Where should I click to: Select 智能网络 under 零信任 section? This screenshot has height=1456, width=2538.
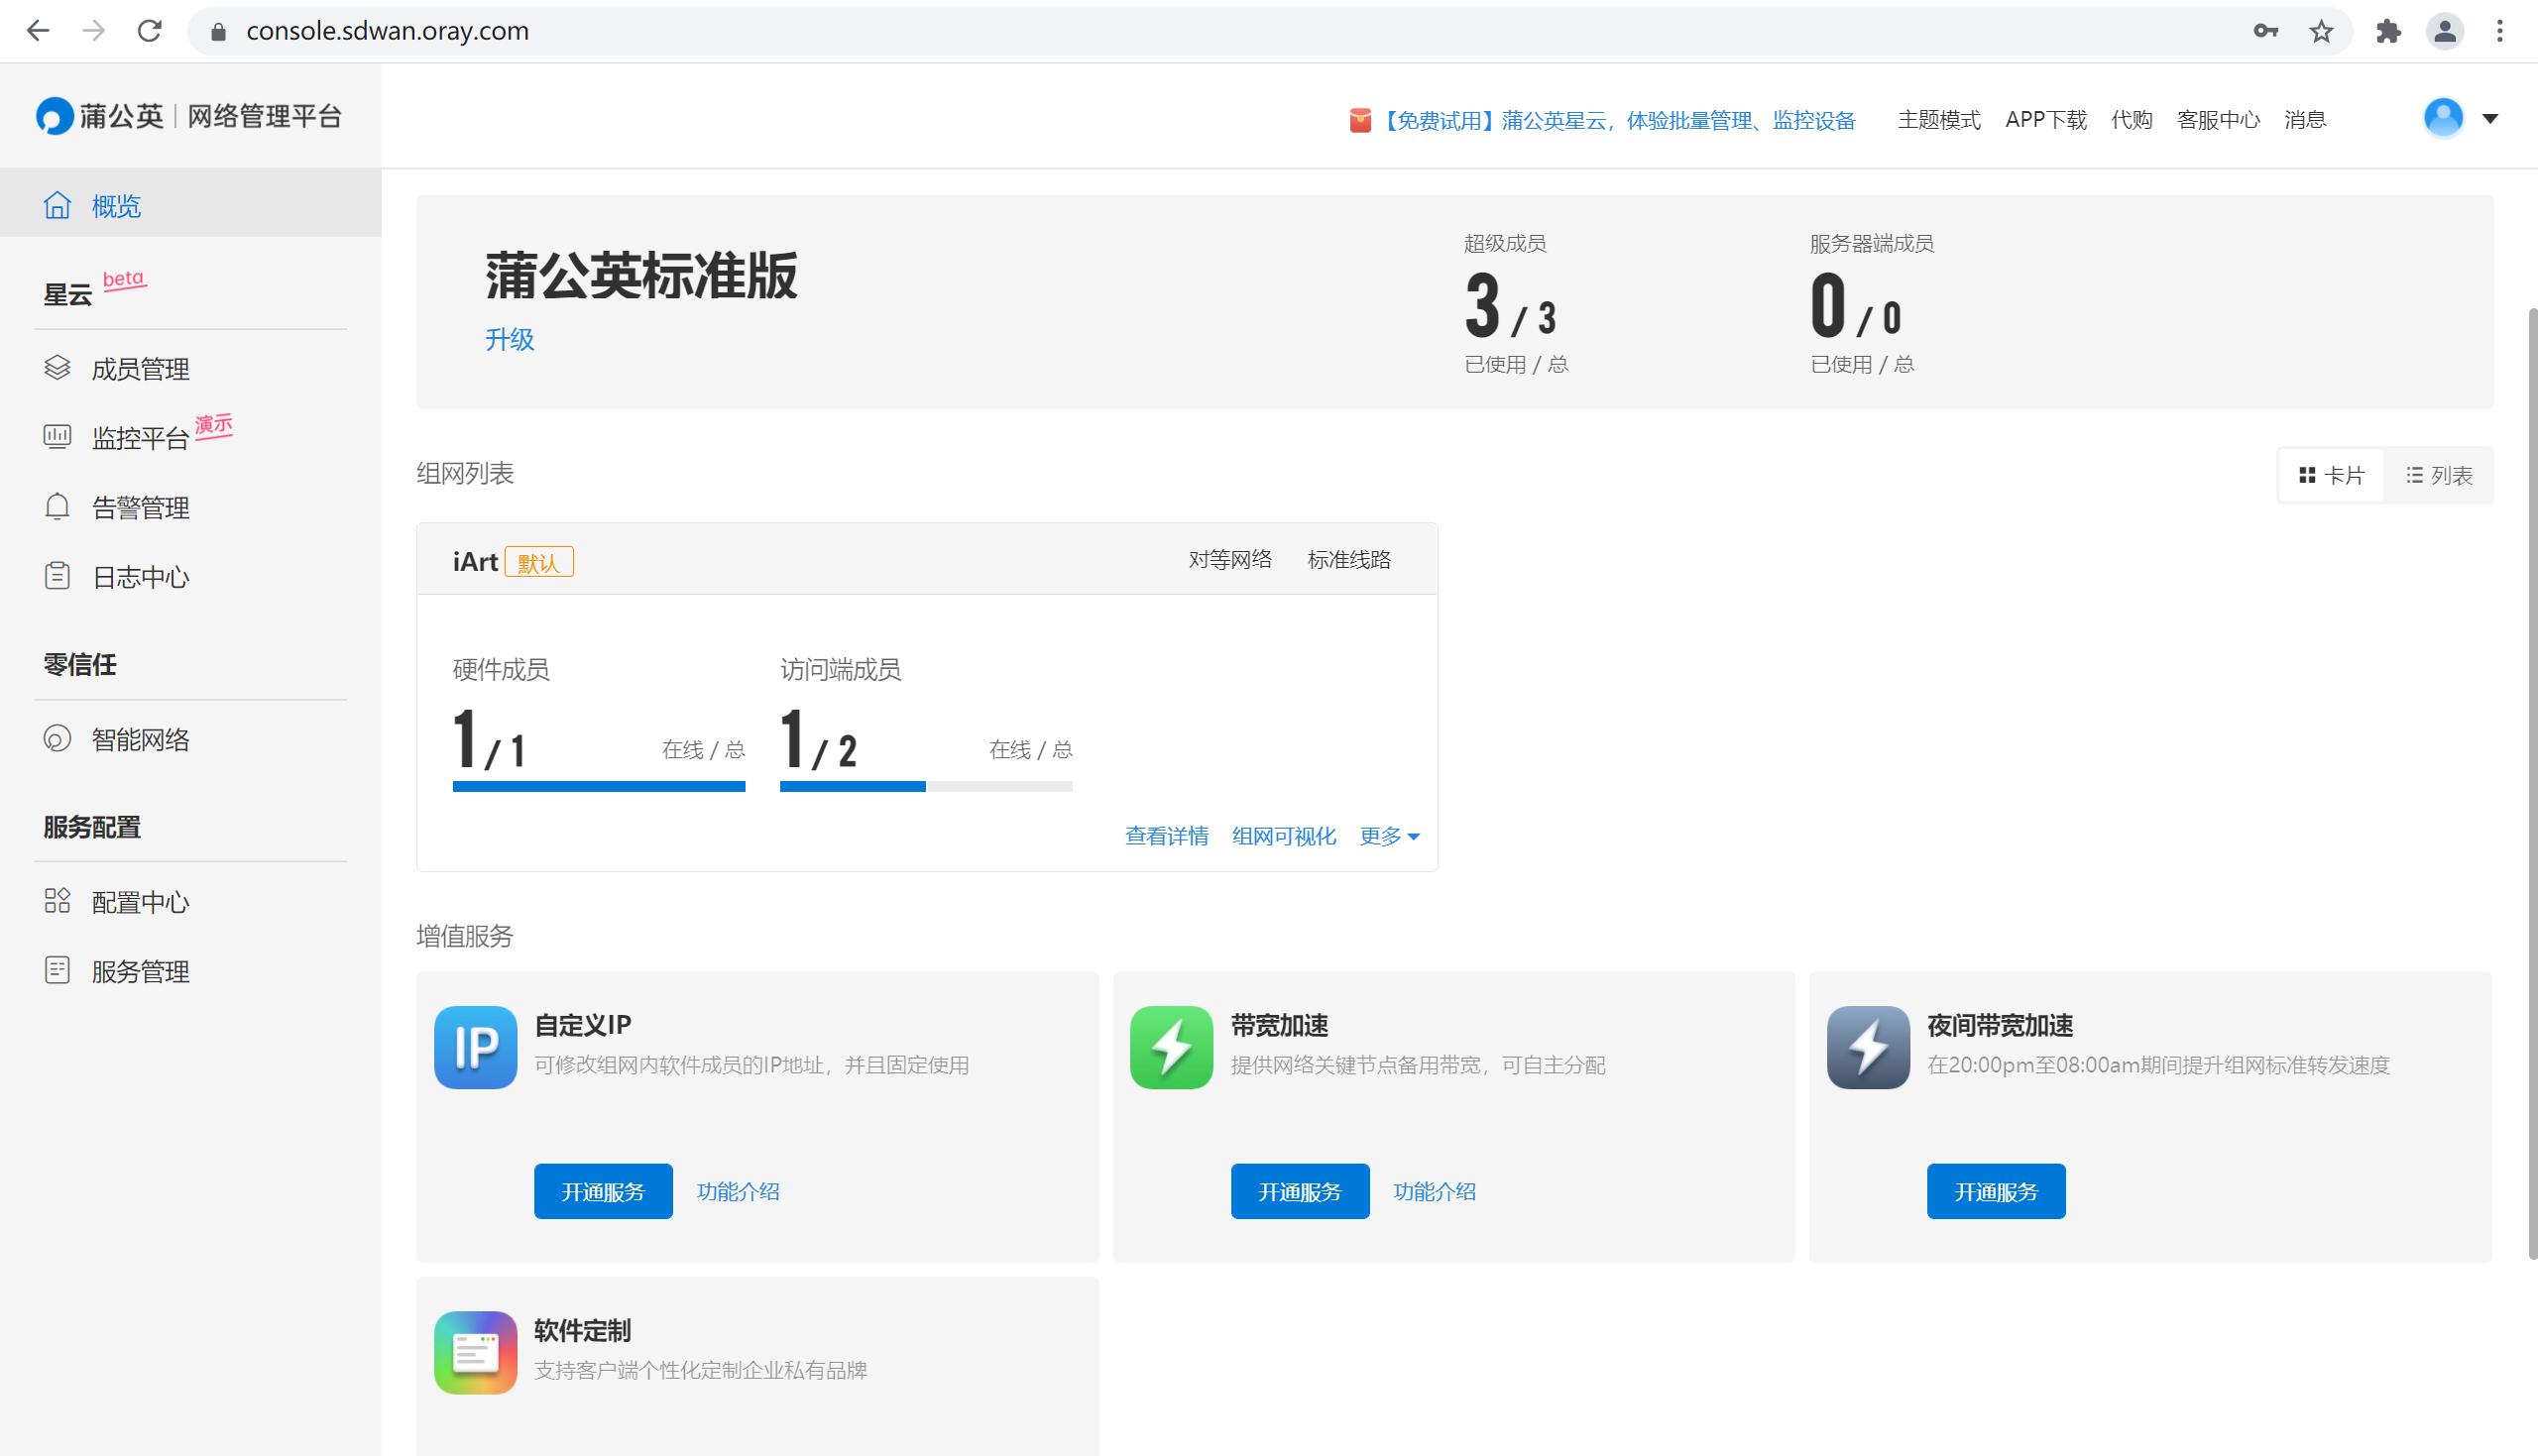point(141,740)
